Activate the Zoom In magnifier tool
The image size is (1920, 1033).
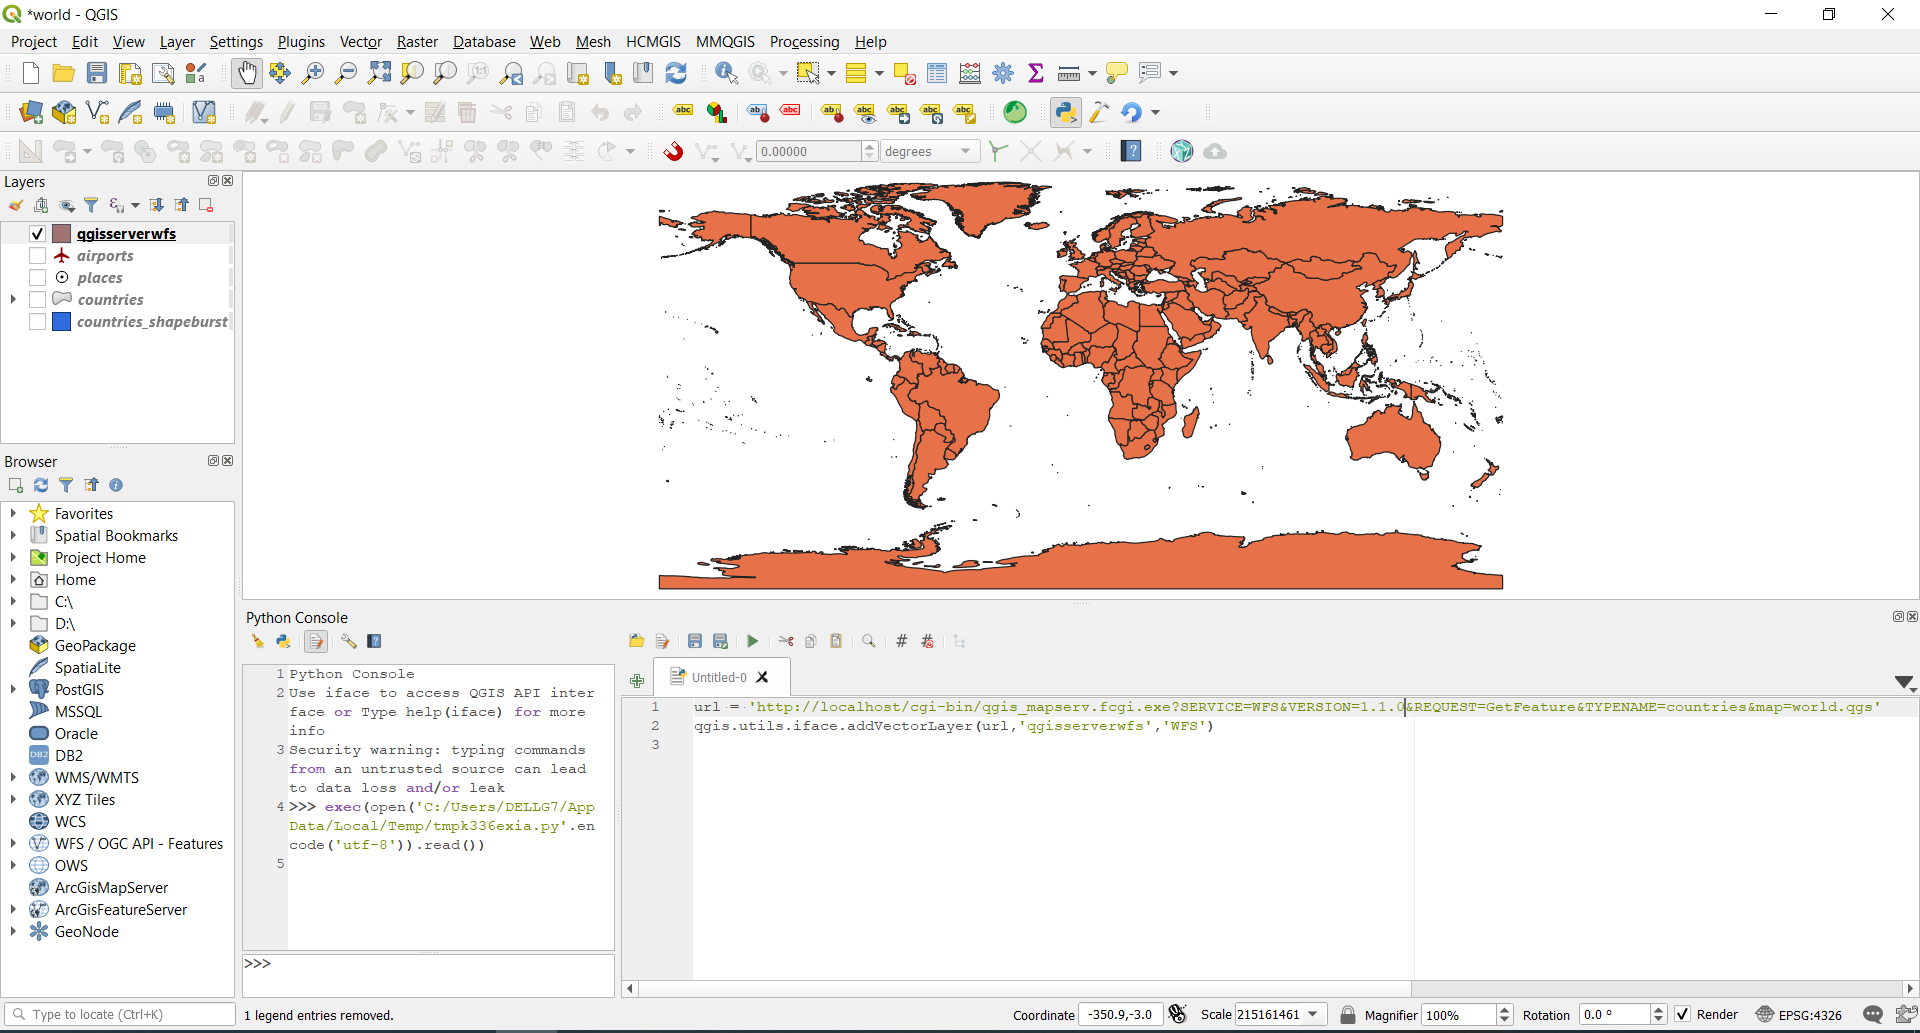coord(312,73)
